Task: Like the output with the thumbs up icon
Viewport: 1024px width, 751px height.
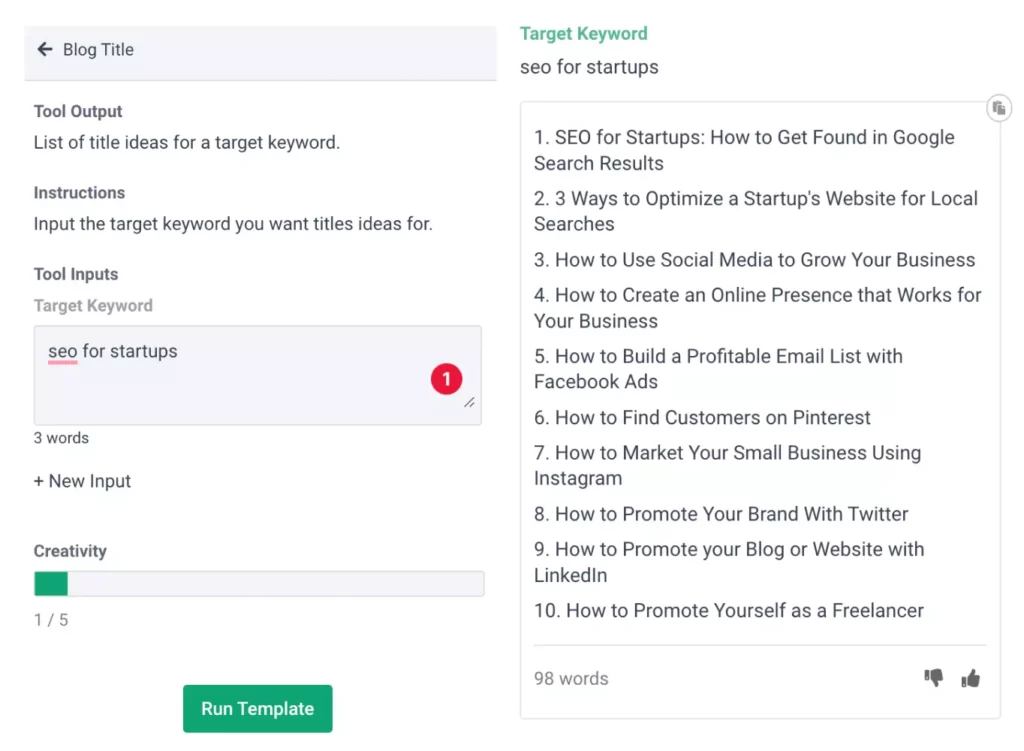Action: coord(970,678)
